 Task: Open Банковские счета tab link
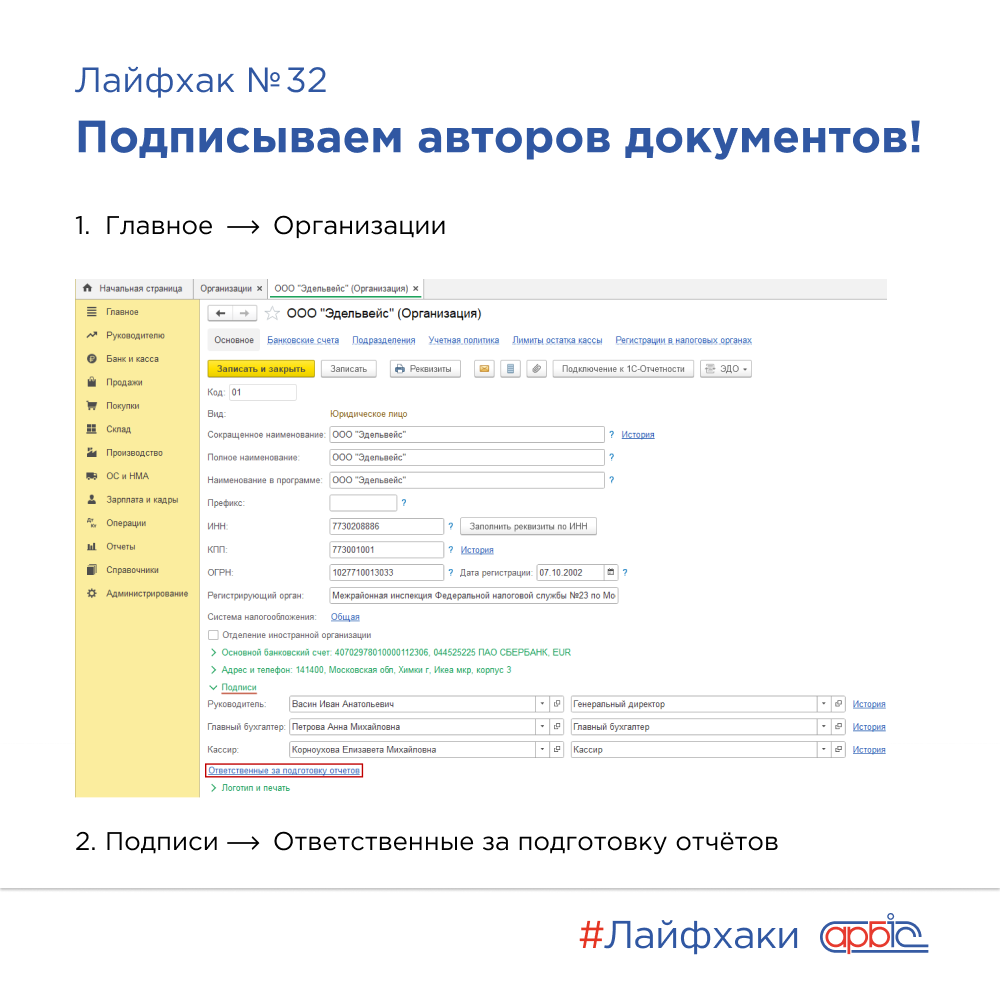pyautogui.click(x=303, y=340)
